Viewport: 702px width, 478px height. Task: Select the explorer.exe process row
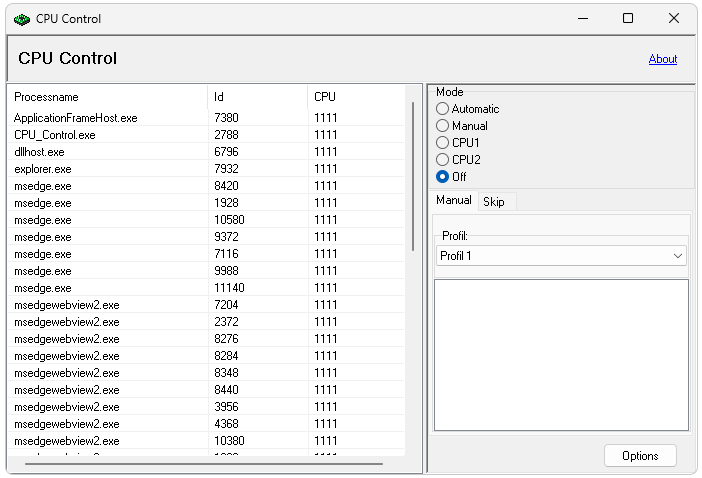[x=43, y=169]
